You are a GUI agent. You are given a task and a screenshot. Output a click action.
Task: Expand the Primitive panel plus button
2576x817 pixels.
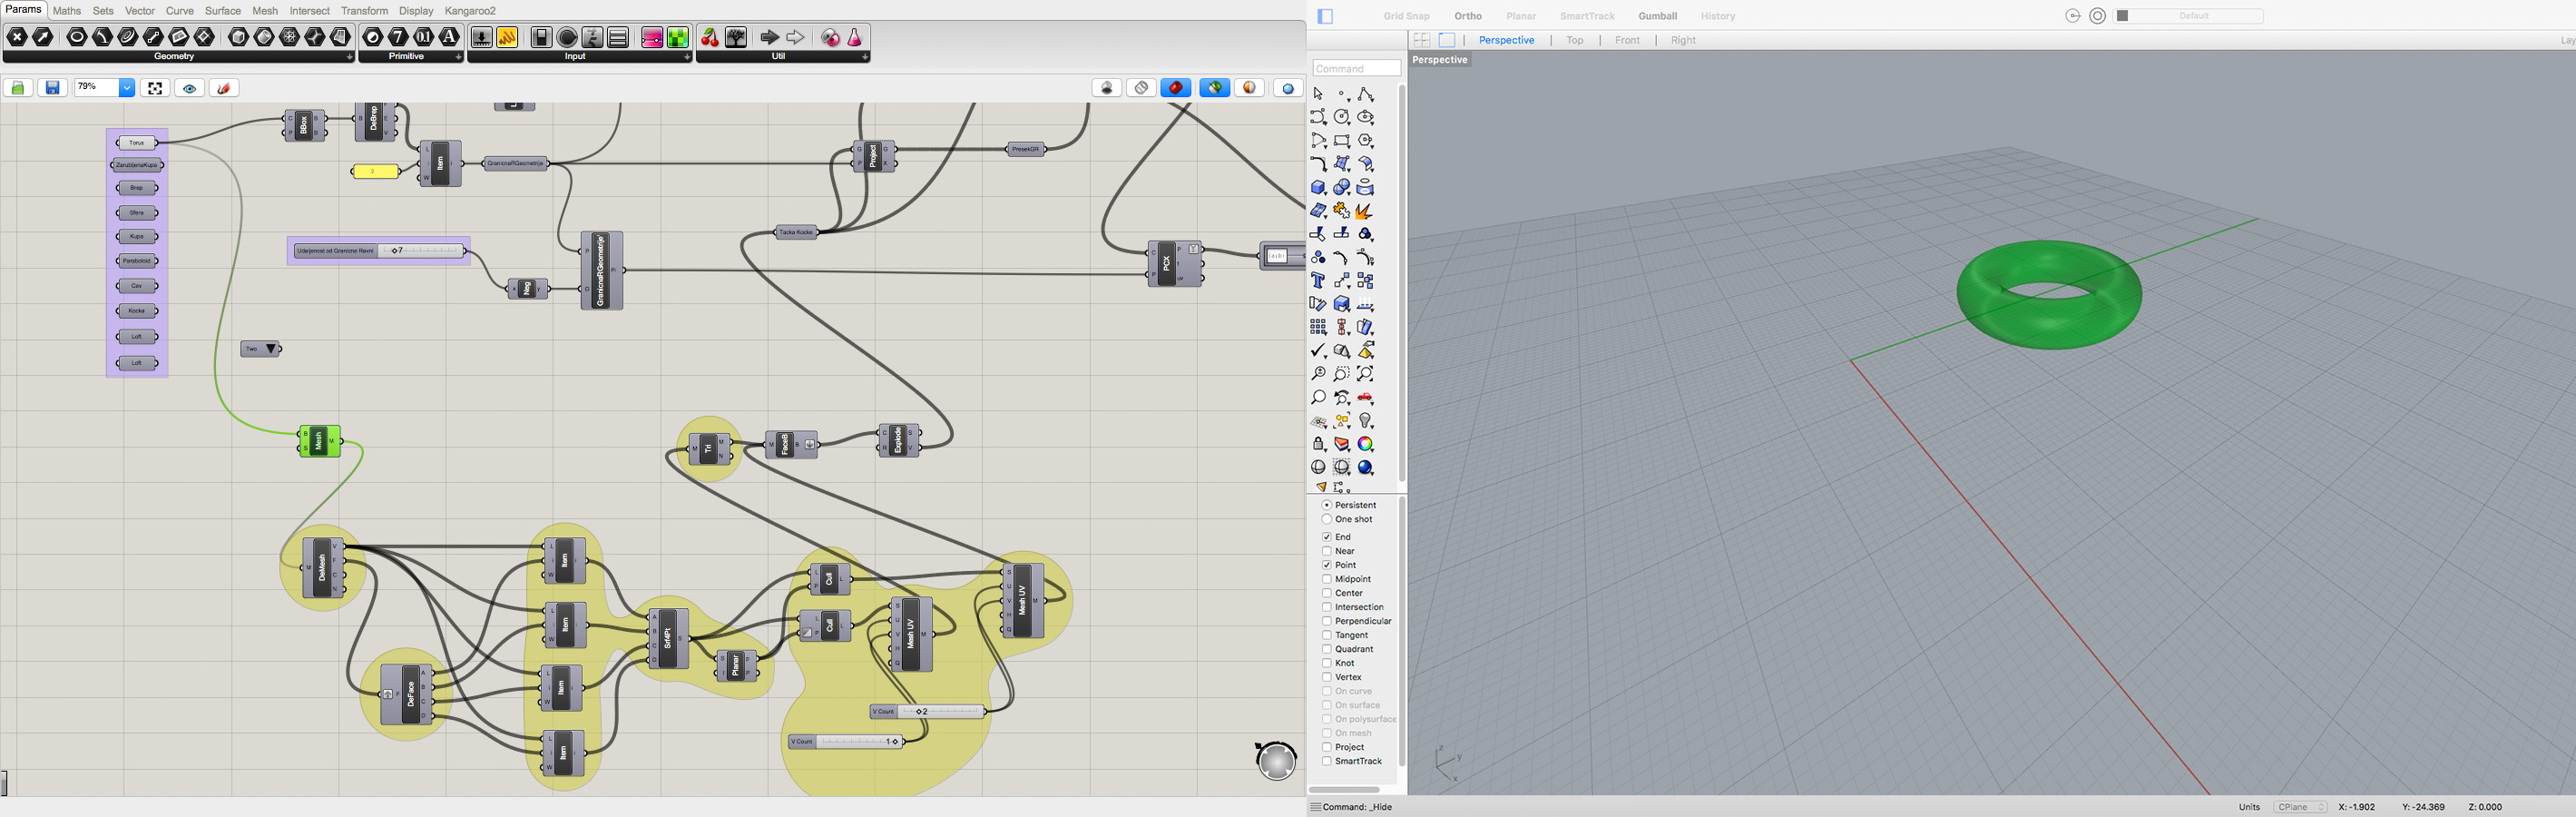(458, 57)
